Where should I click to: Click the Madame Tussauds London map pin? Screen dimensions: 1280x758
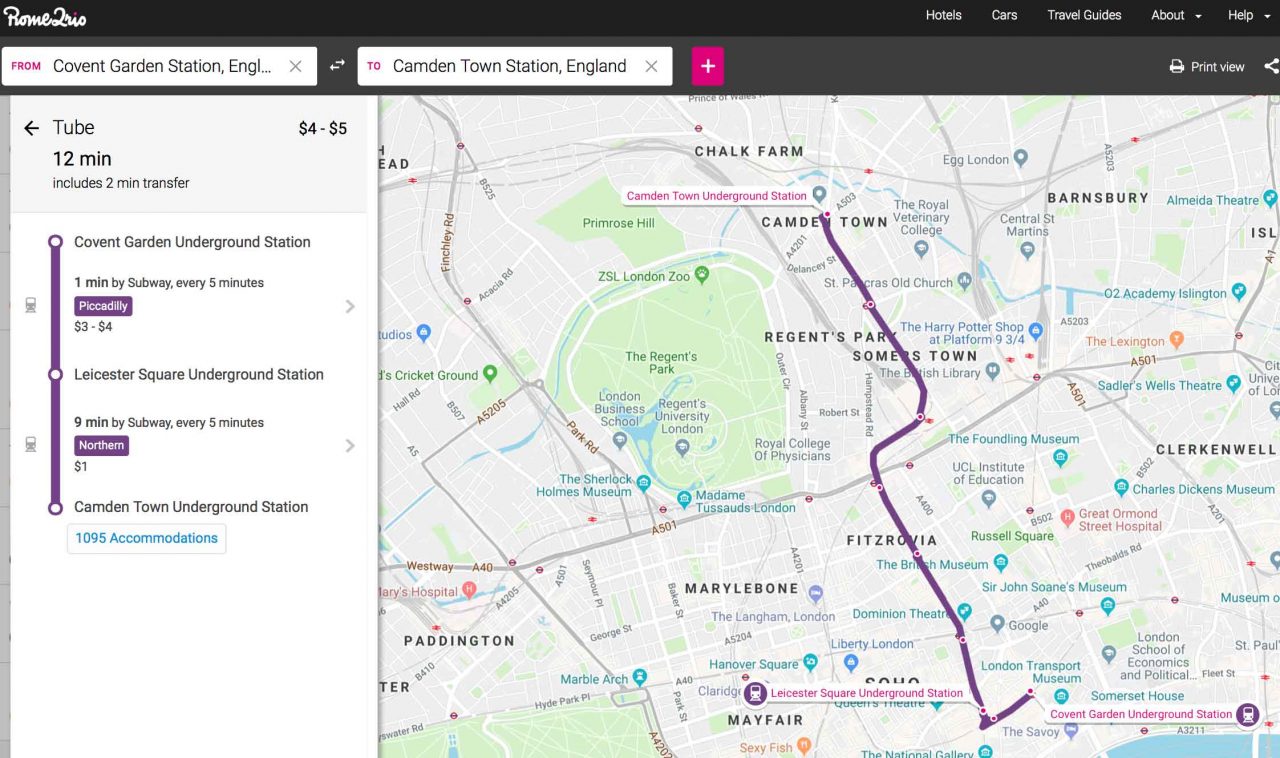point(684,497)
